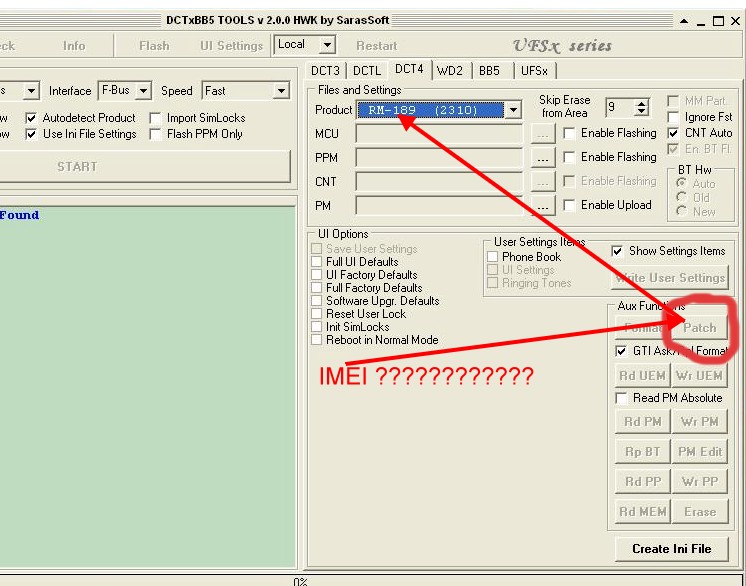This screenshot has width=746, height=586.
Task: Check UI Factory Defaults
Action: [x=316, y=275]
